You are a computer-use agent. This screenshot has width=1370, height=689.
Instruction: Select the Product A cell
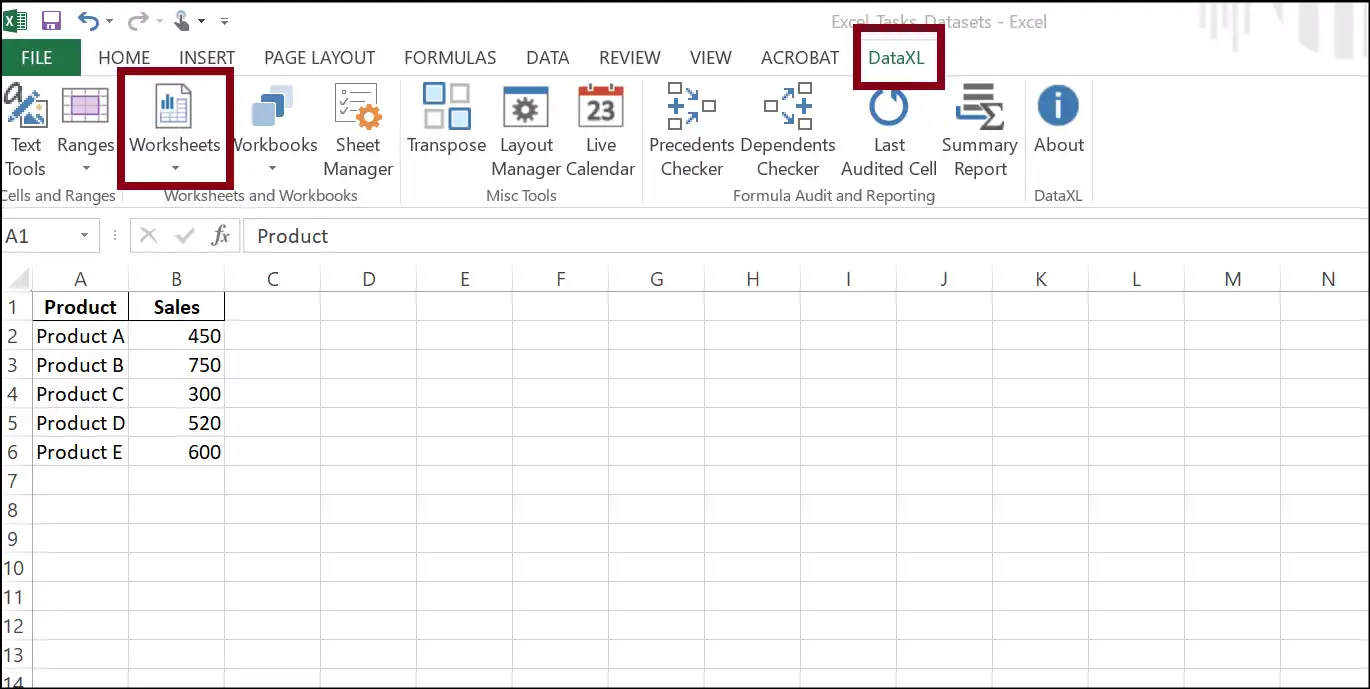coord(81,336)
